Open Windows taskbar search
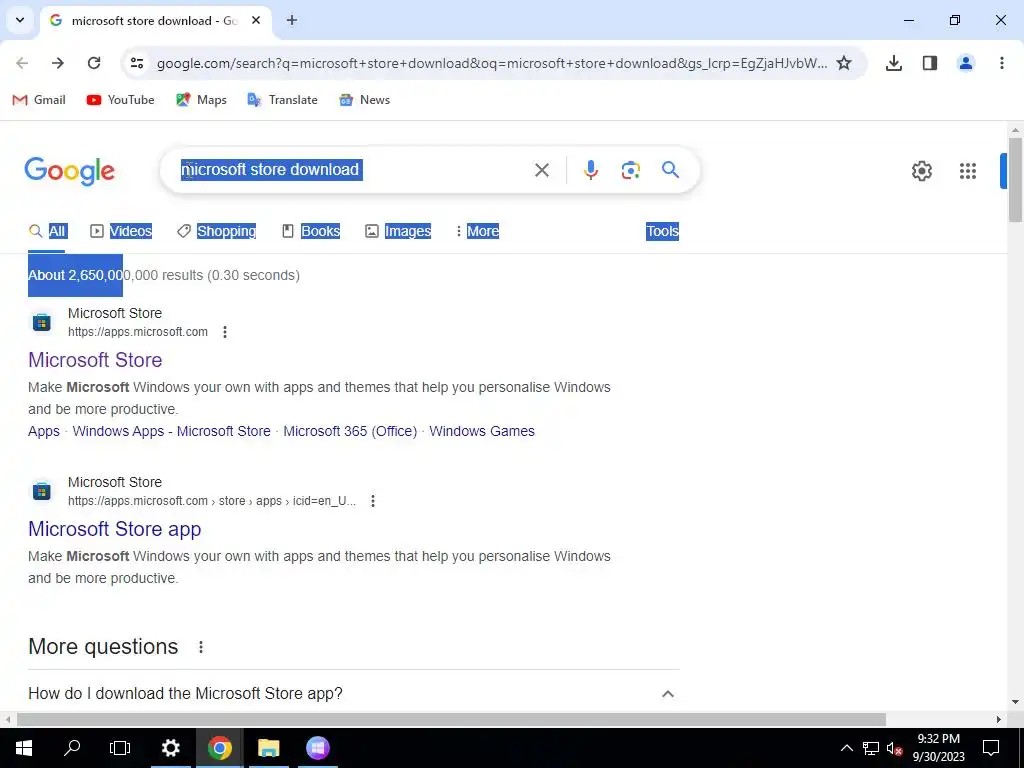The width and height of the screenshot is (1024, 768). pos(72,748)
